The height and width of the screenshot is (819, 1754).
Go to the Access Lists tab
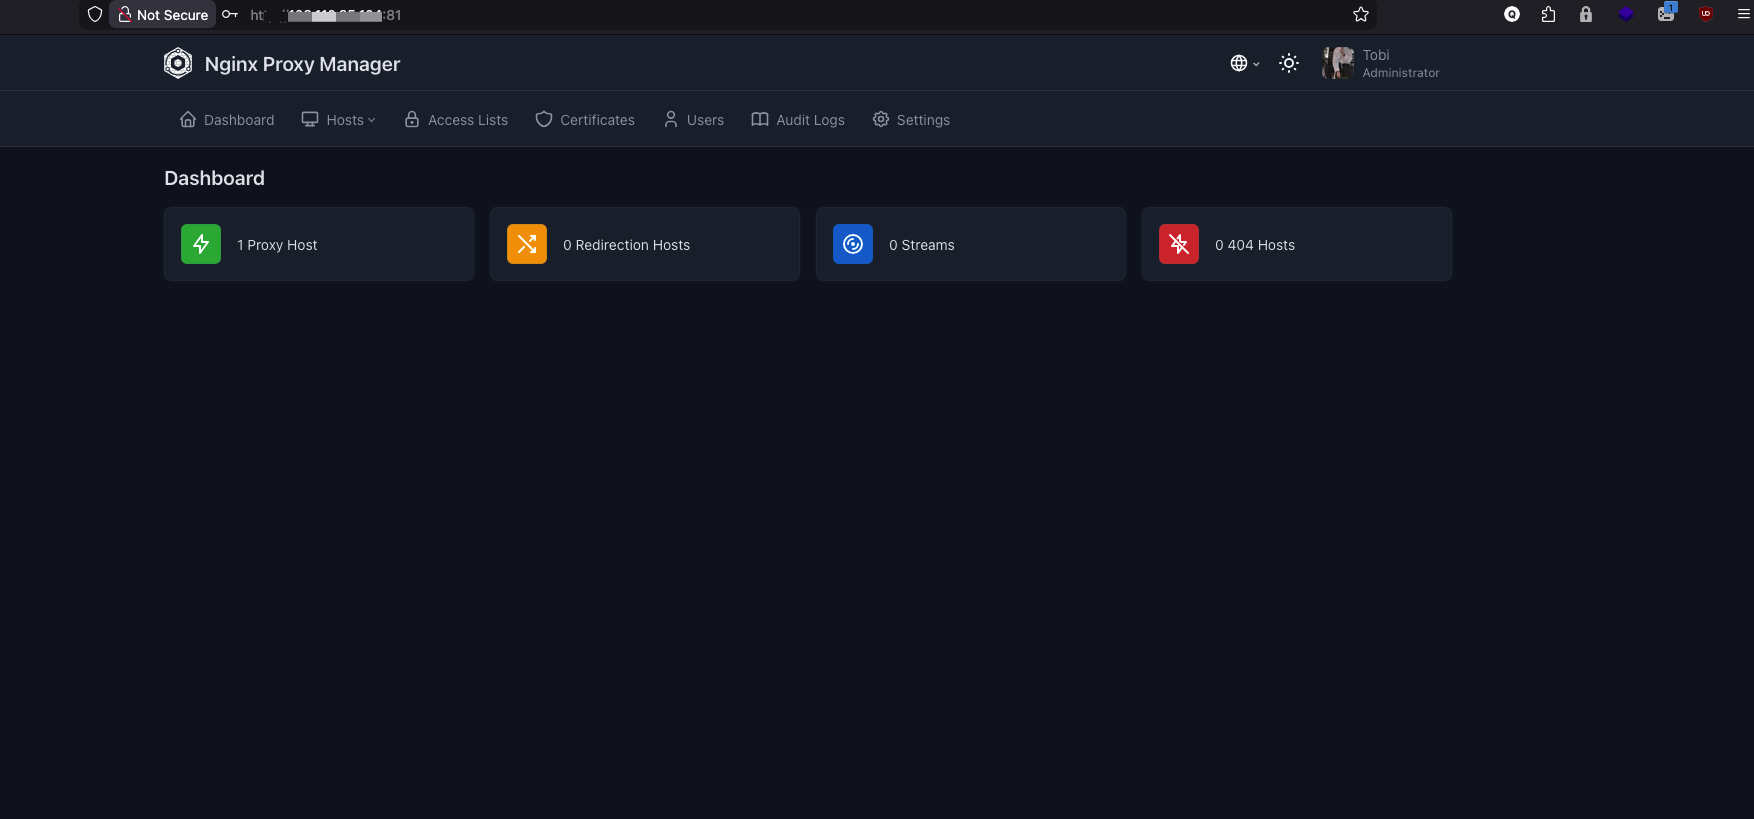456,120
